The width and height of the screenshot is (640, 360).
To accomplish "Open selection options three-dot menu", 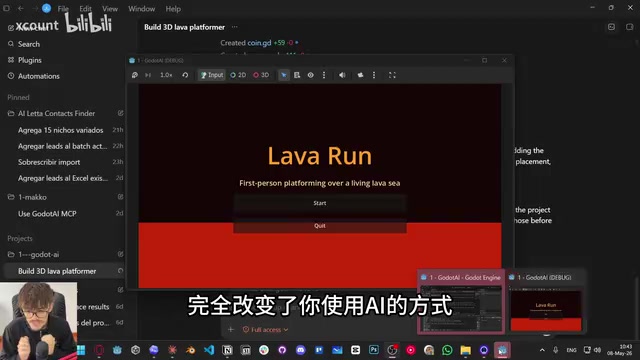I will pyautogui.click(x=324, y=75).
